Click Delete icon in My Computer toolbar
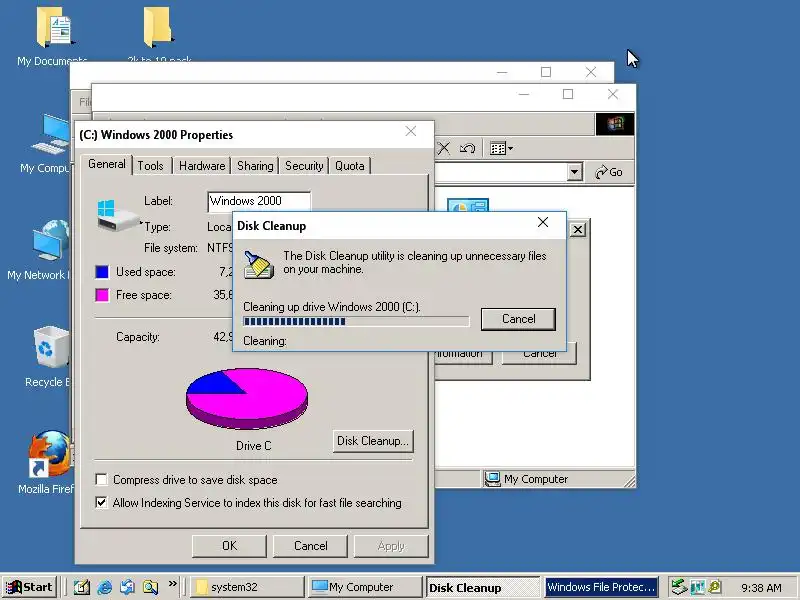This screenshot has height=600, width=800. point(444,148)
